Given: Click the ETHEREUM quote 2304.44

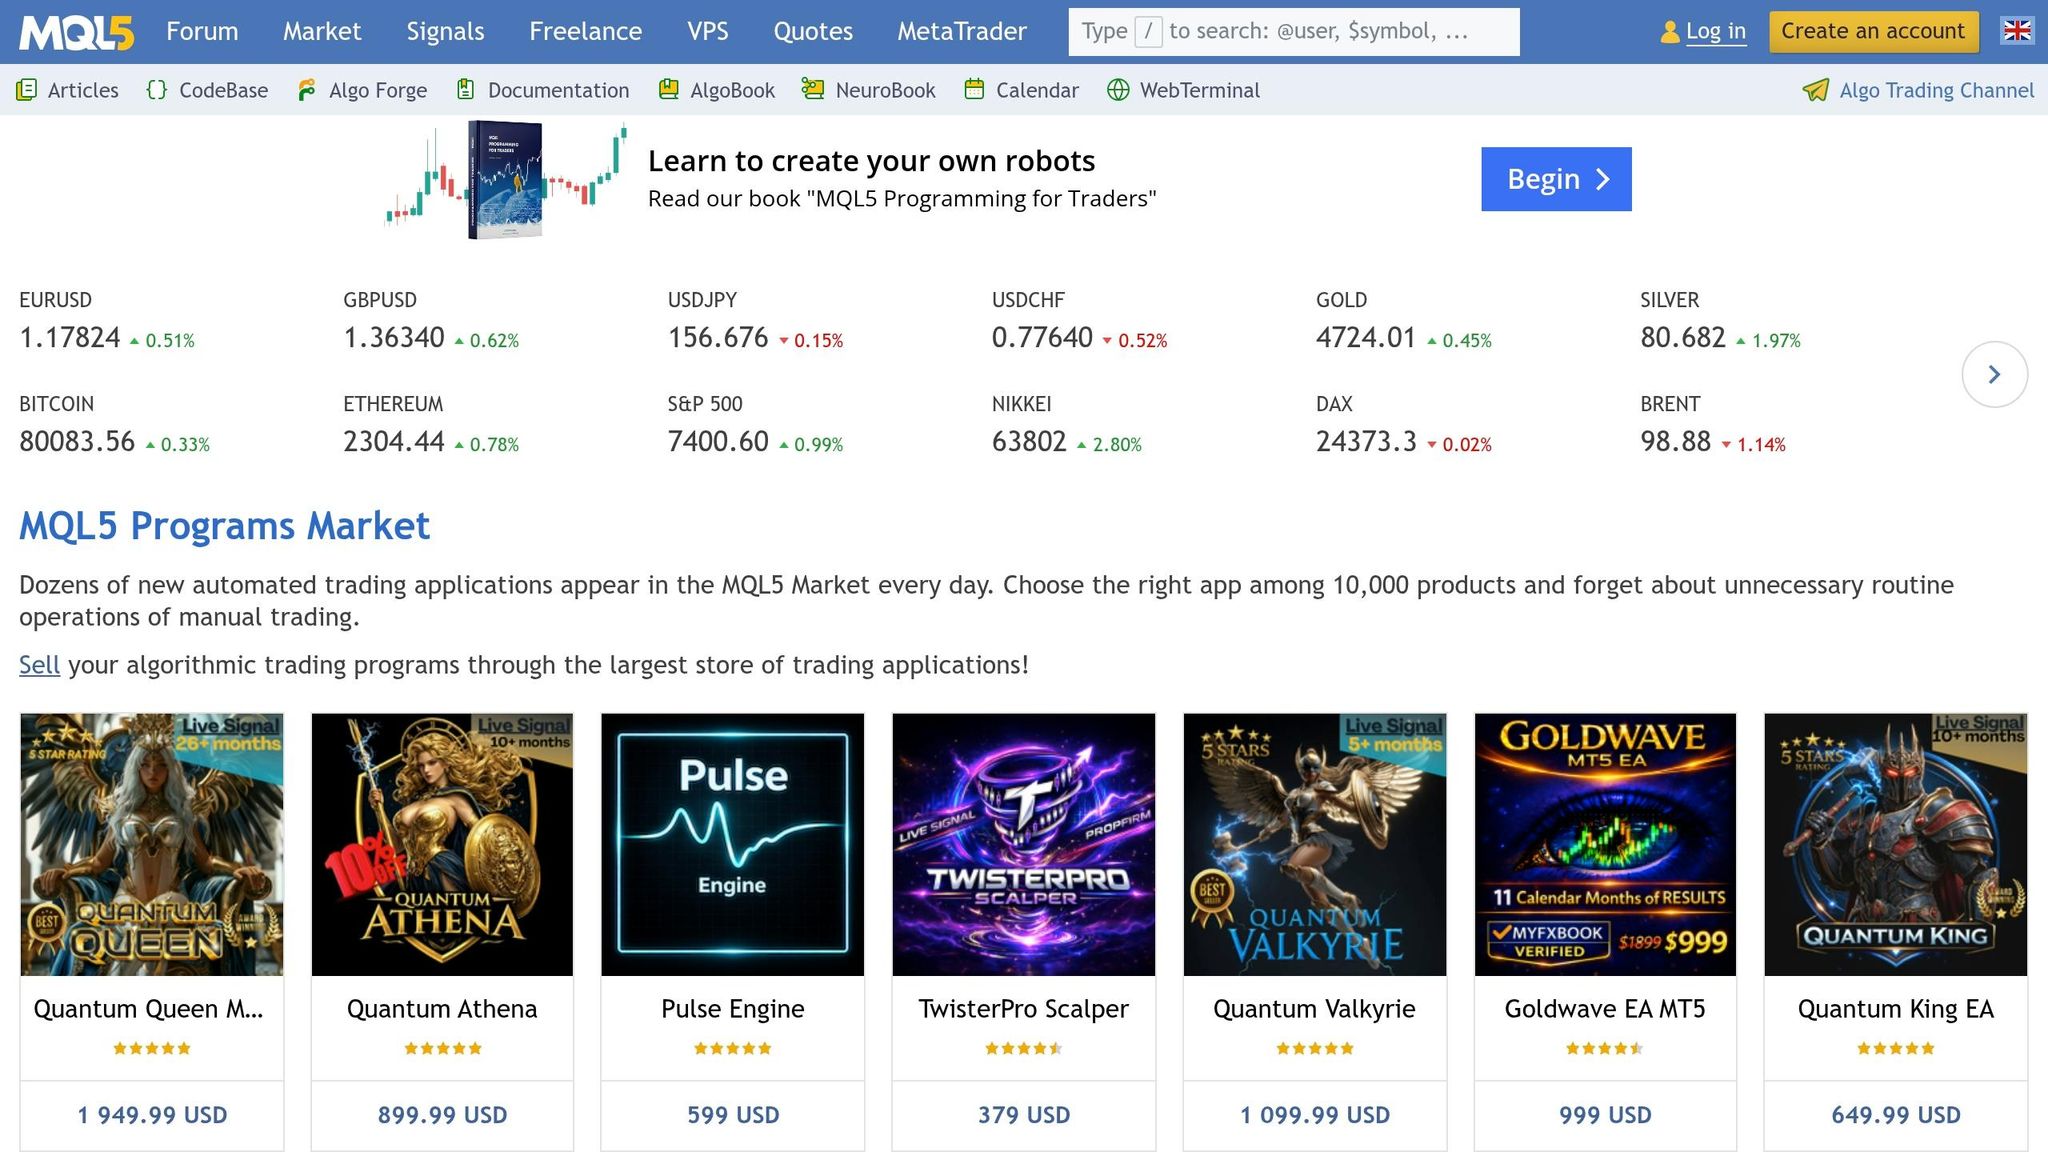Looking at the screenshot, I should tap(394, 442).
